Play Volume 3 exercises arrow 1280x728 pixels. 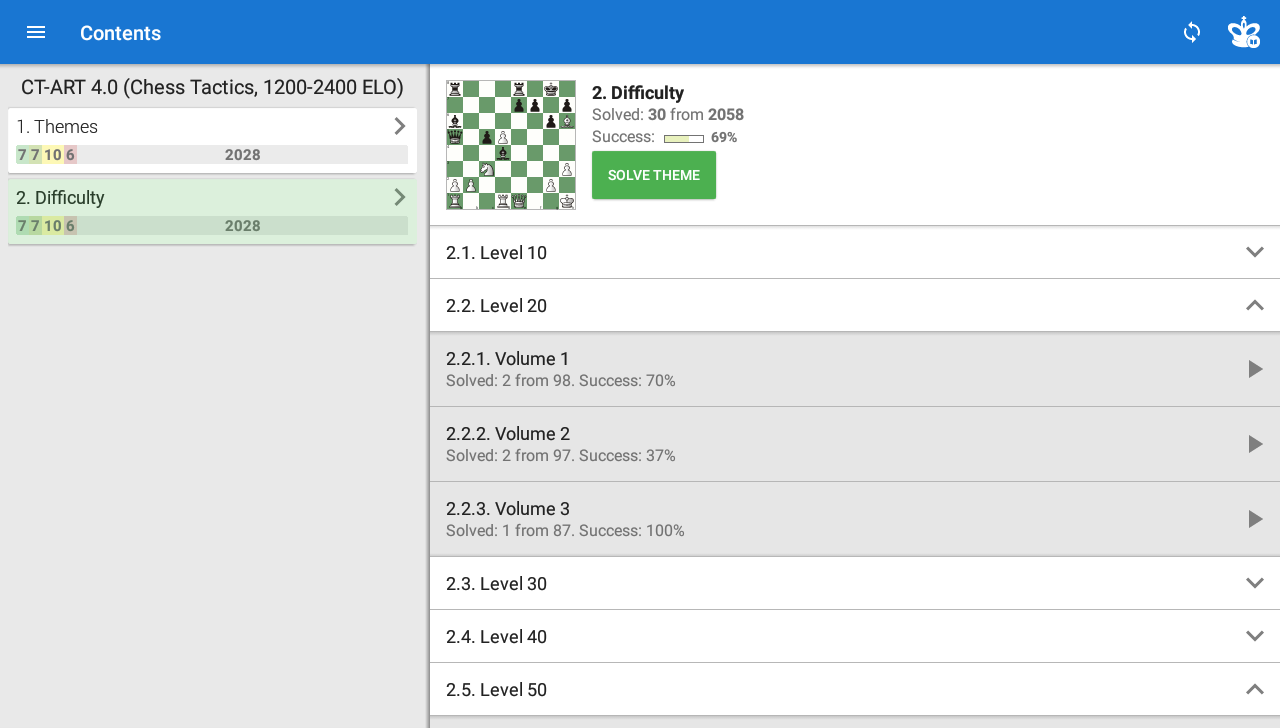(x=1255, y=519)
